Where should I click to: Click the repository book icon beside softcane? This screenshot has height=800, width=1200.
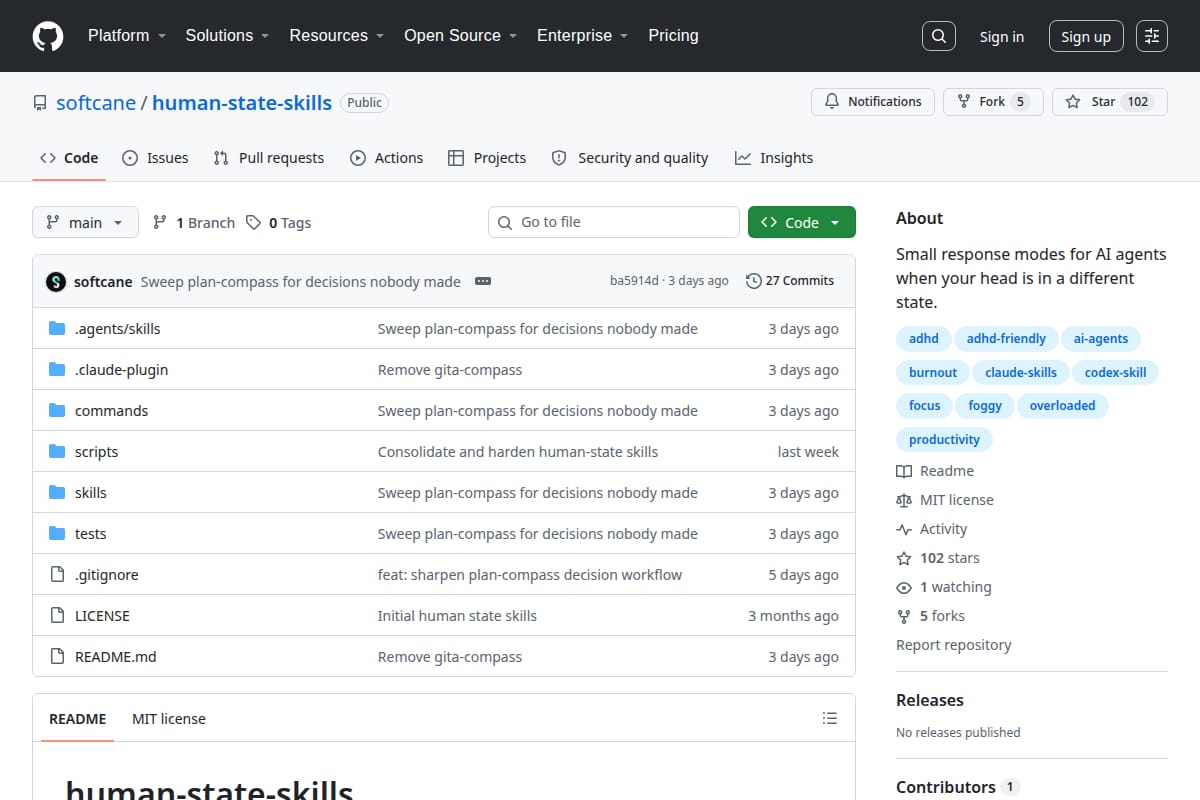40,103
